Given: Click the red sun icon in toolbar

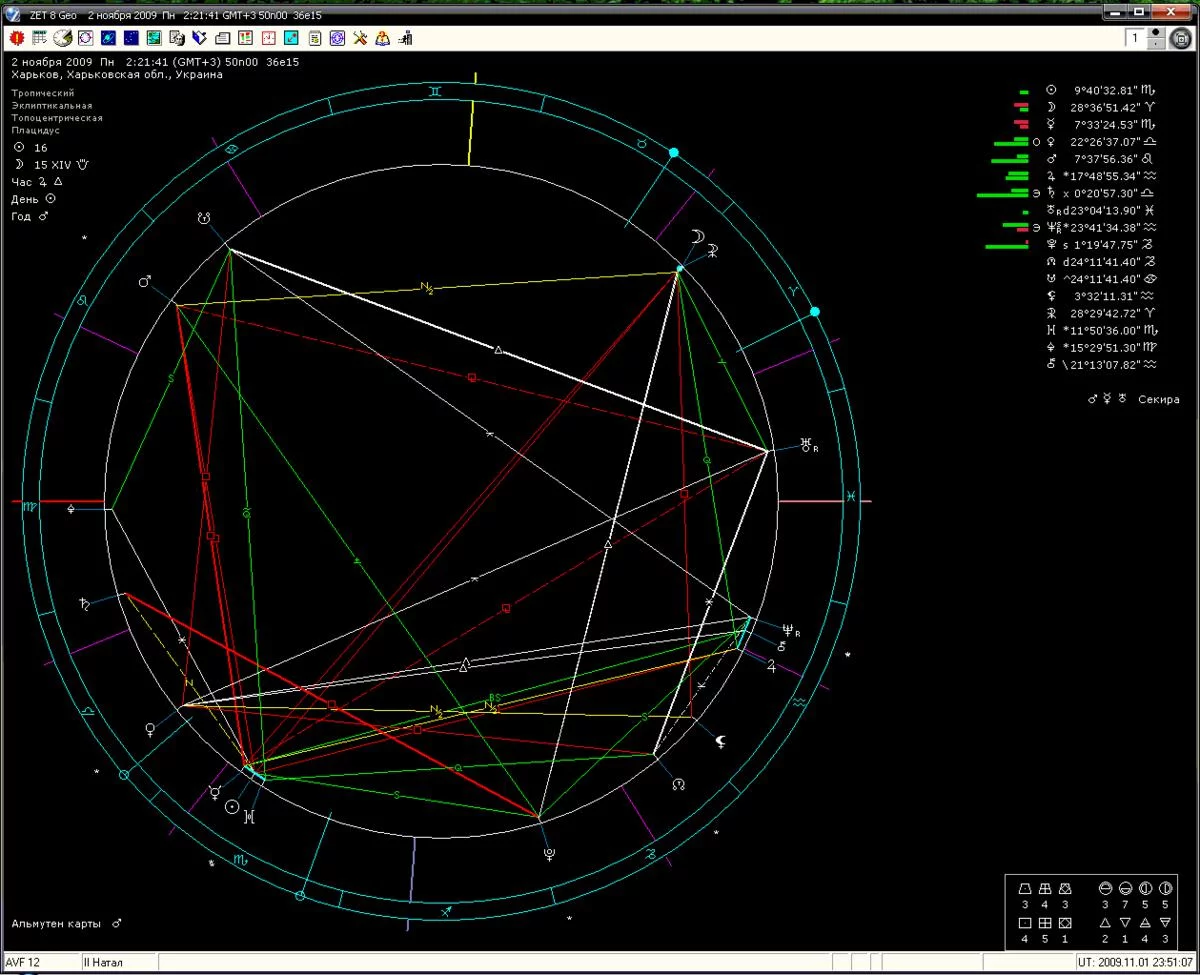Looking at the screenshot, I should (x=16, y=38).
